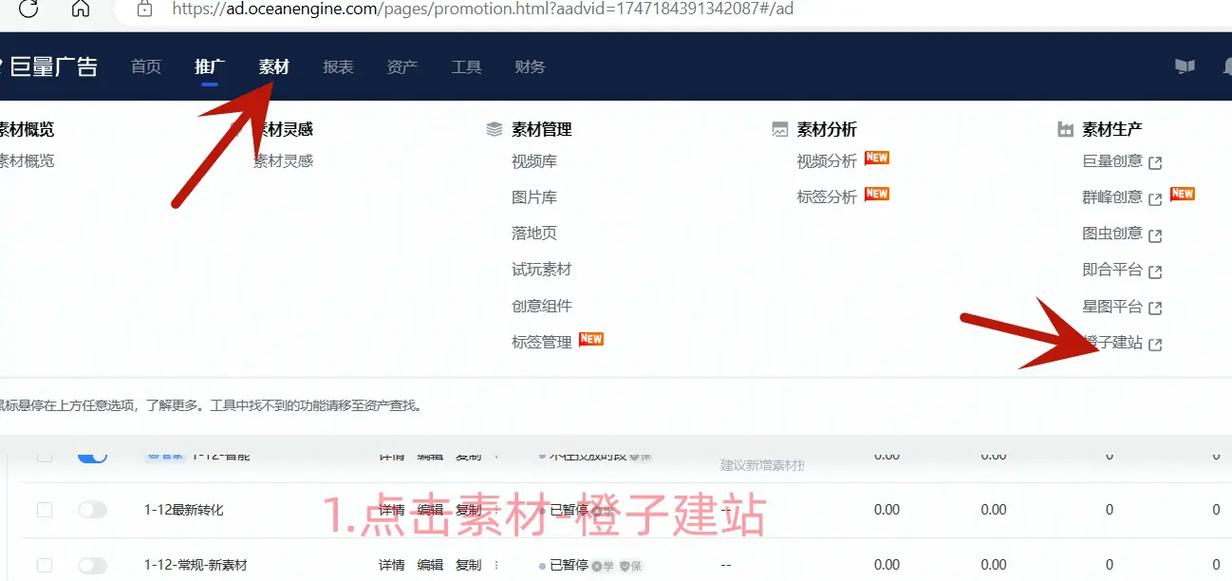Open 落地页 under 素材管理

click(534, 233)
